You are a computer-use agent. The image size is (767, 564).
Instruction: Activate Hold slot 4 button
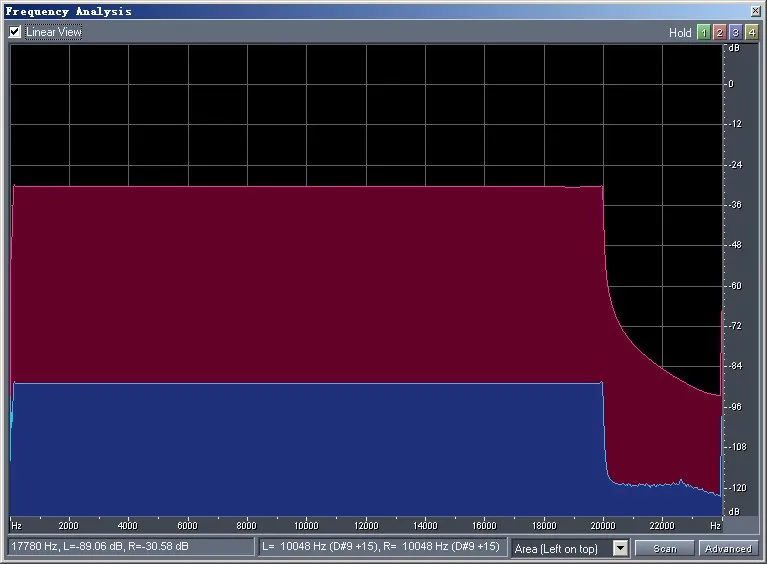[x=751, y=32]
